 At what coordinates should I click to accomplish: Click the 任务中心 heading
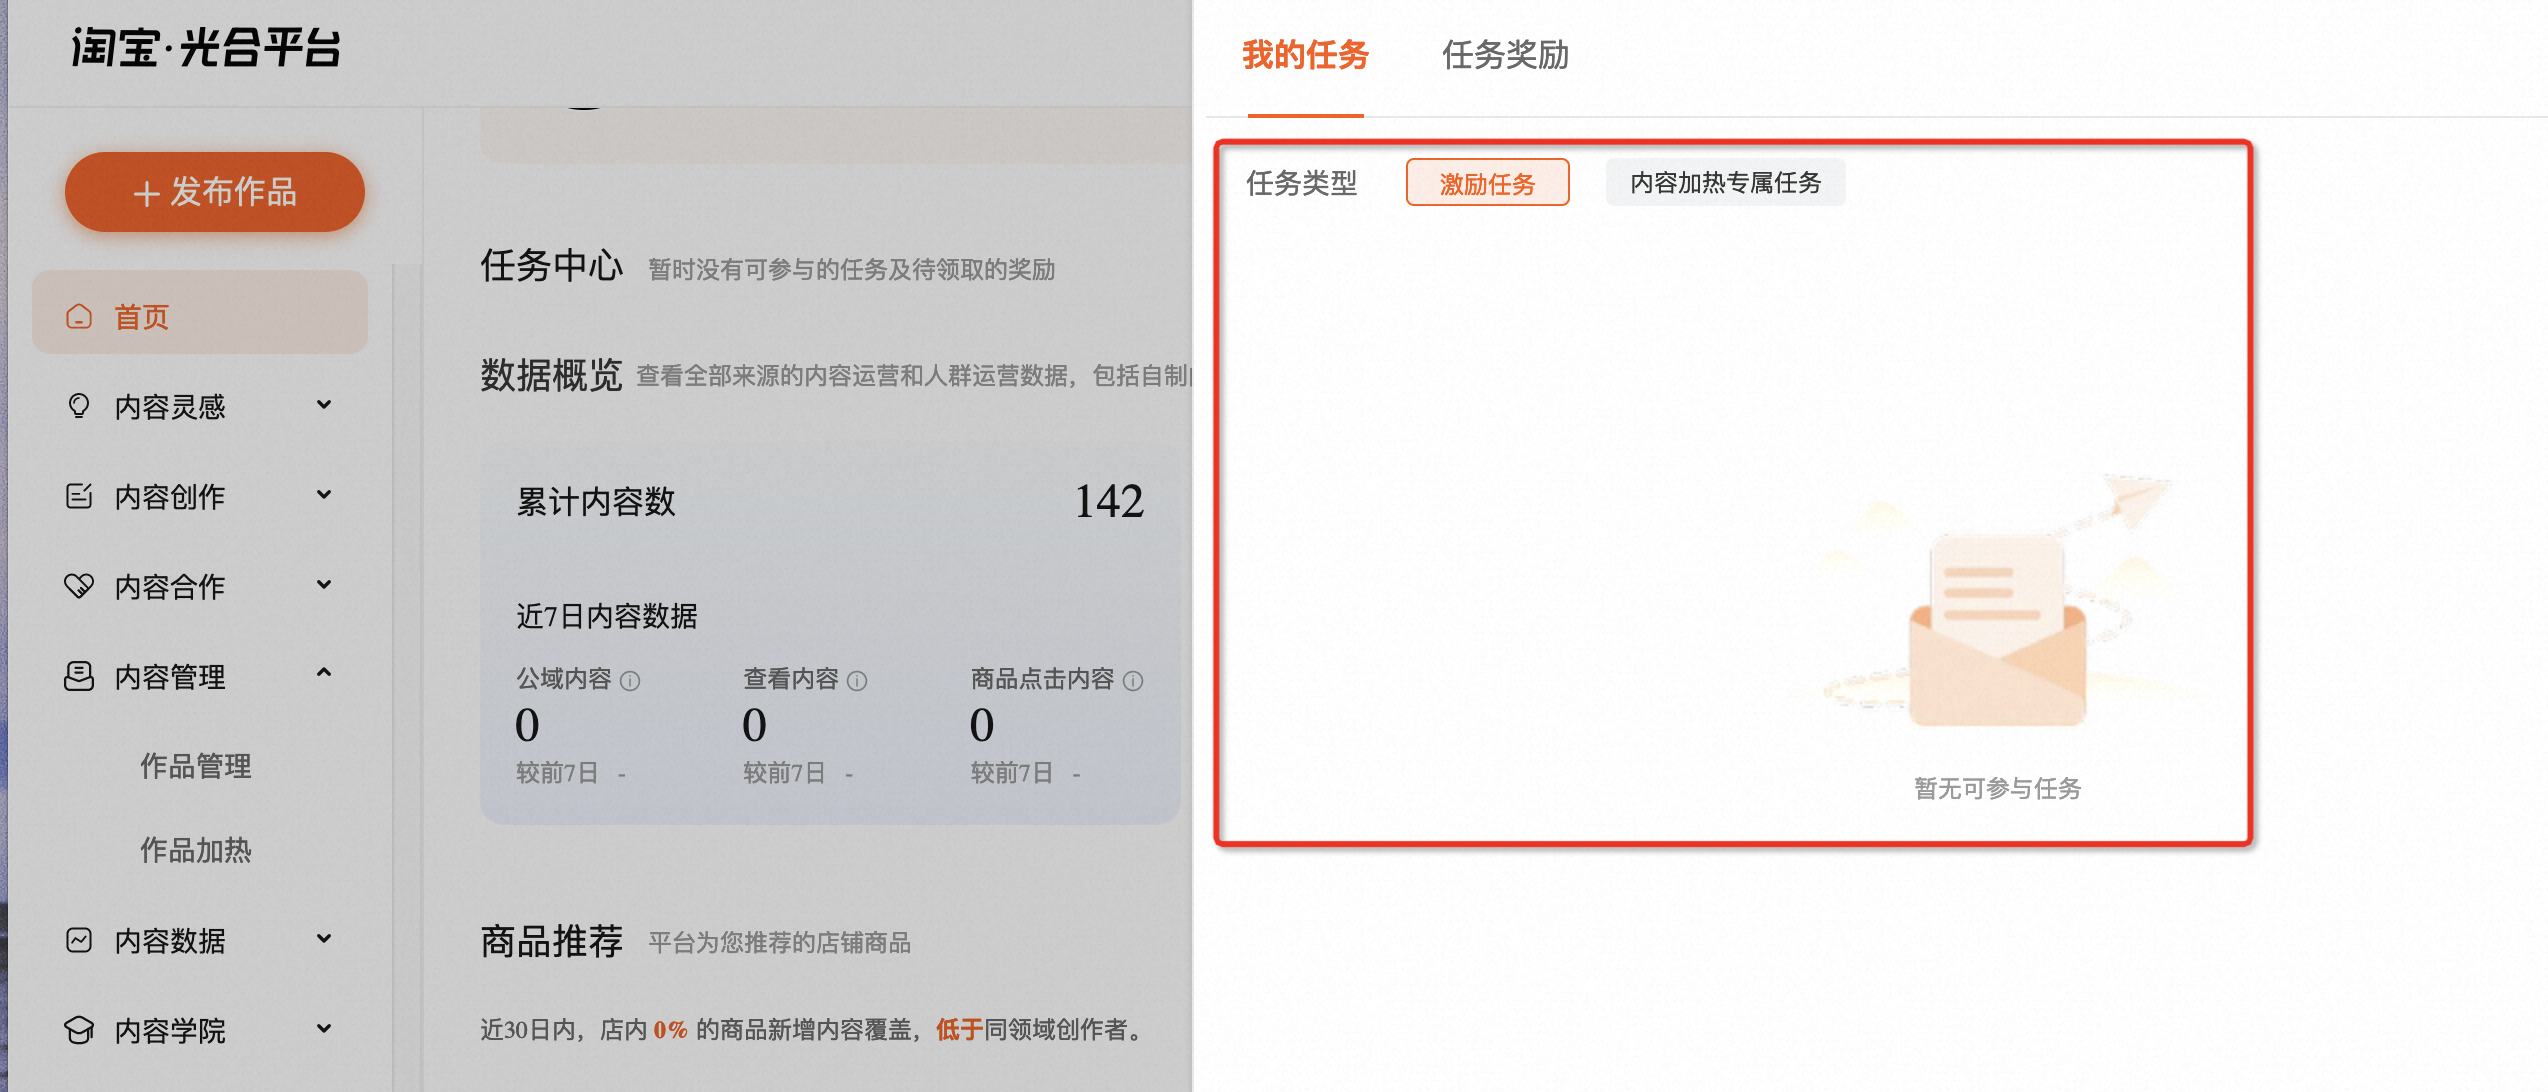(552, 266)
